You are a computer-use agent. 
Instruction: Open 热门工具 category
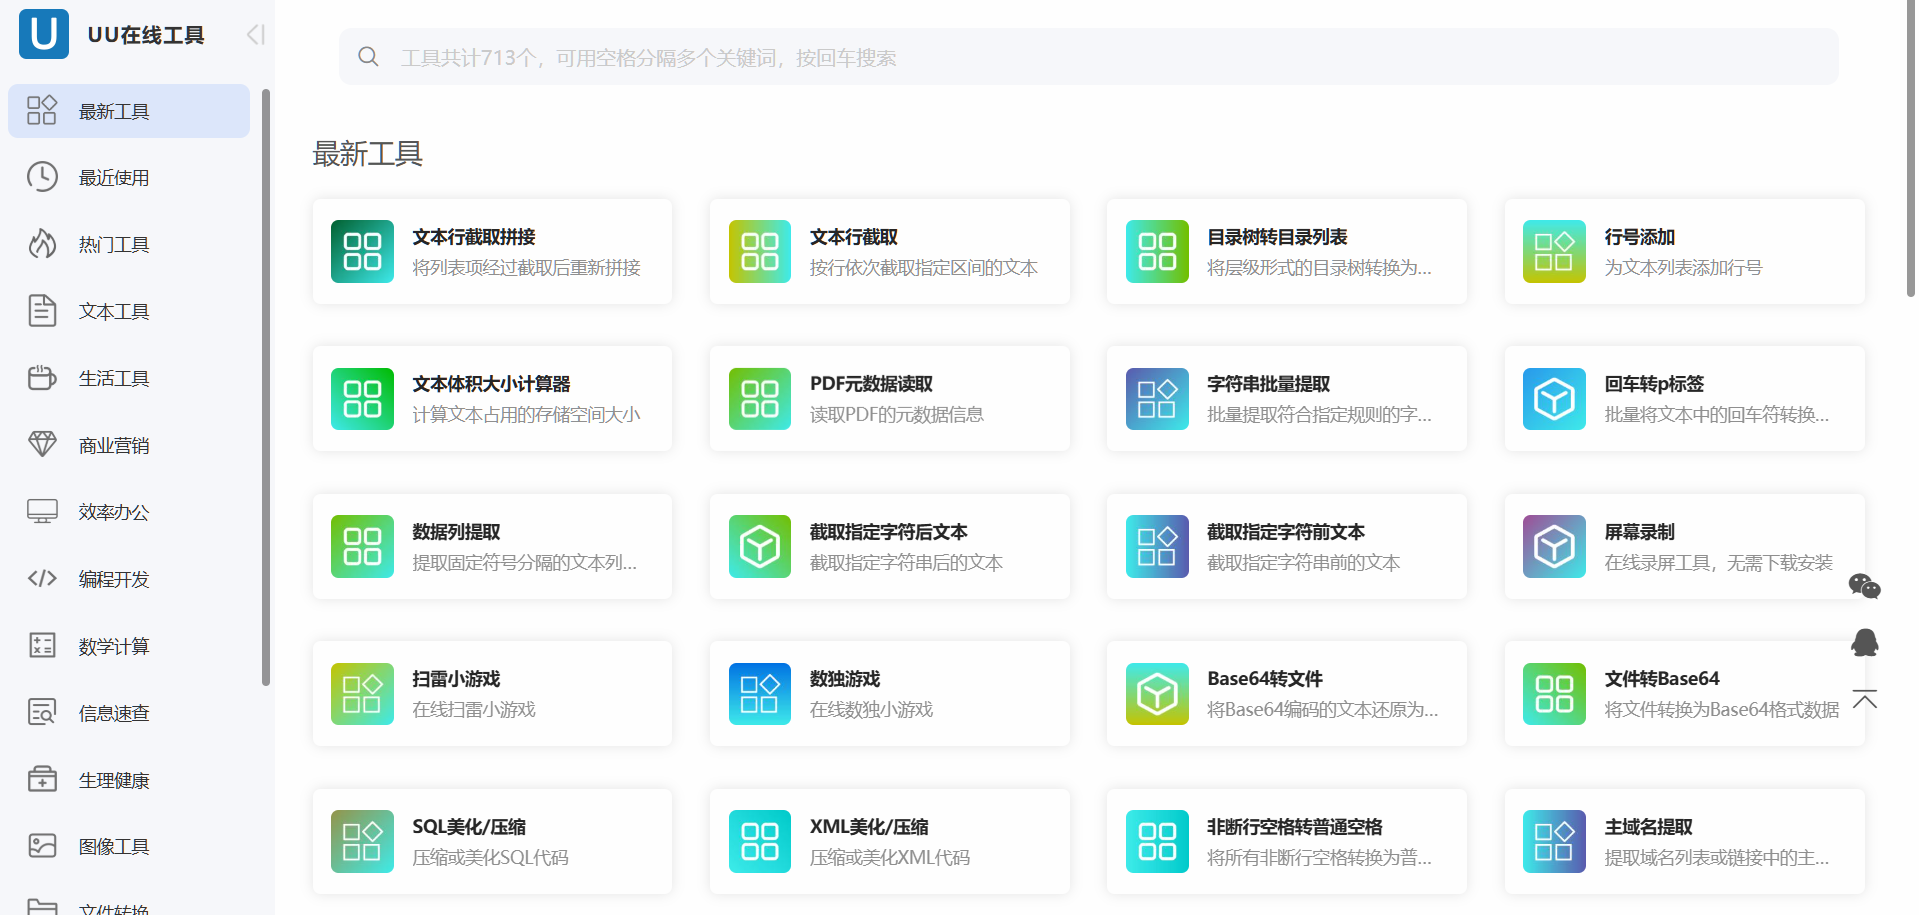(x=129, y=245)
